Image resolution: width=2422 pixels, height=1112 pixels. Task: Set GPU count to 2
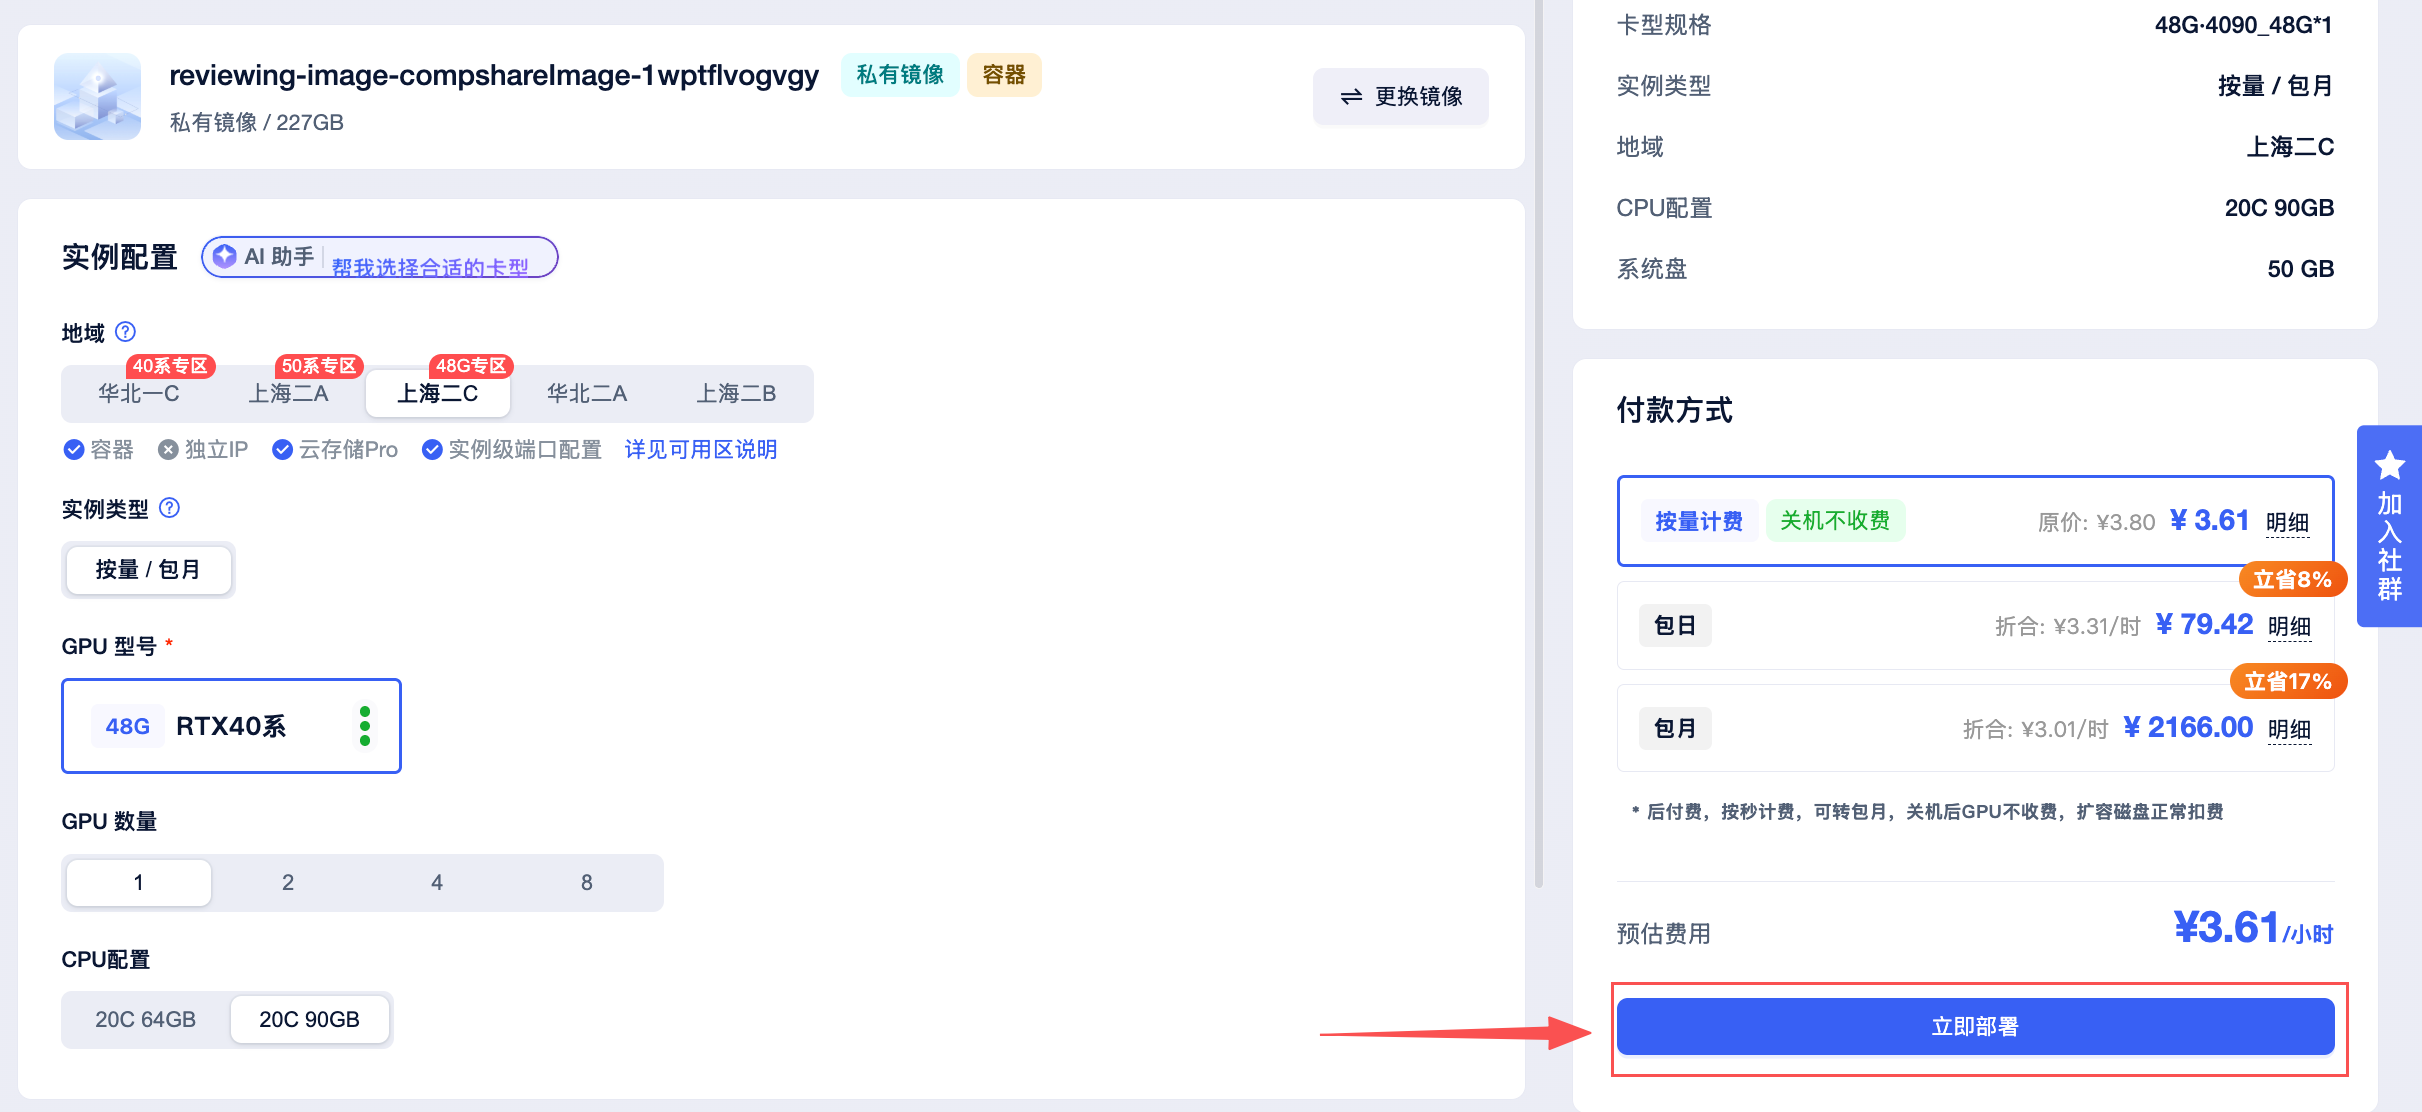tap(288, 883)
